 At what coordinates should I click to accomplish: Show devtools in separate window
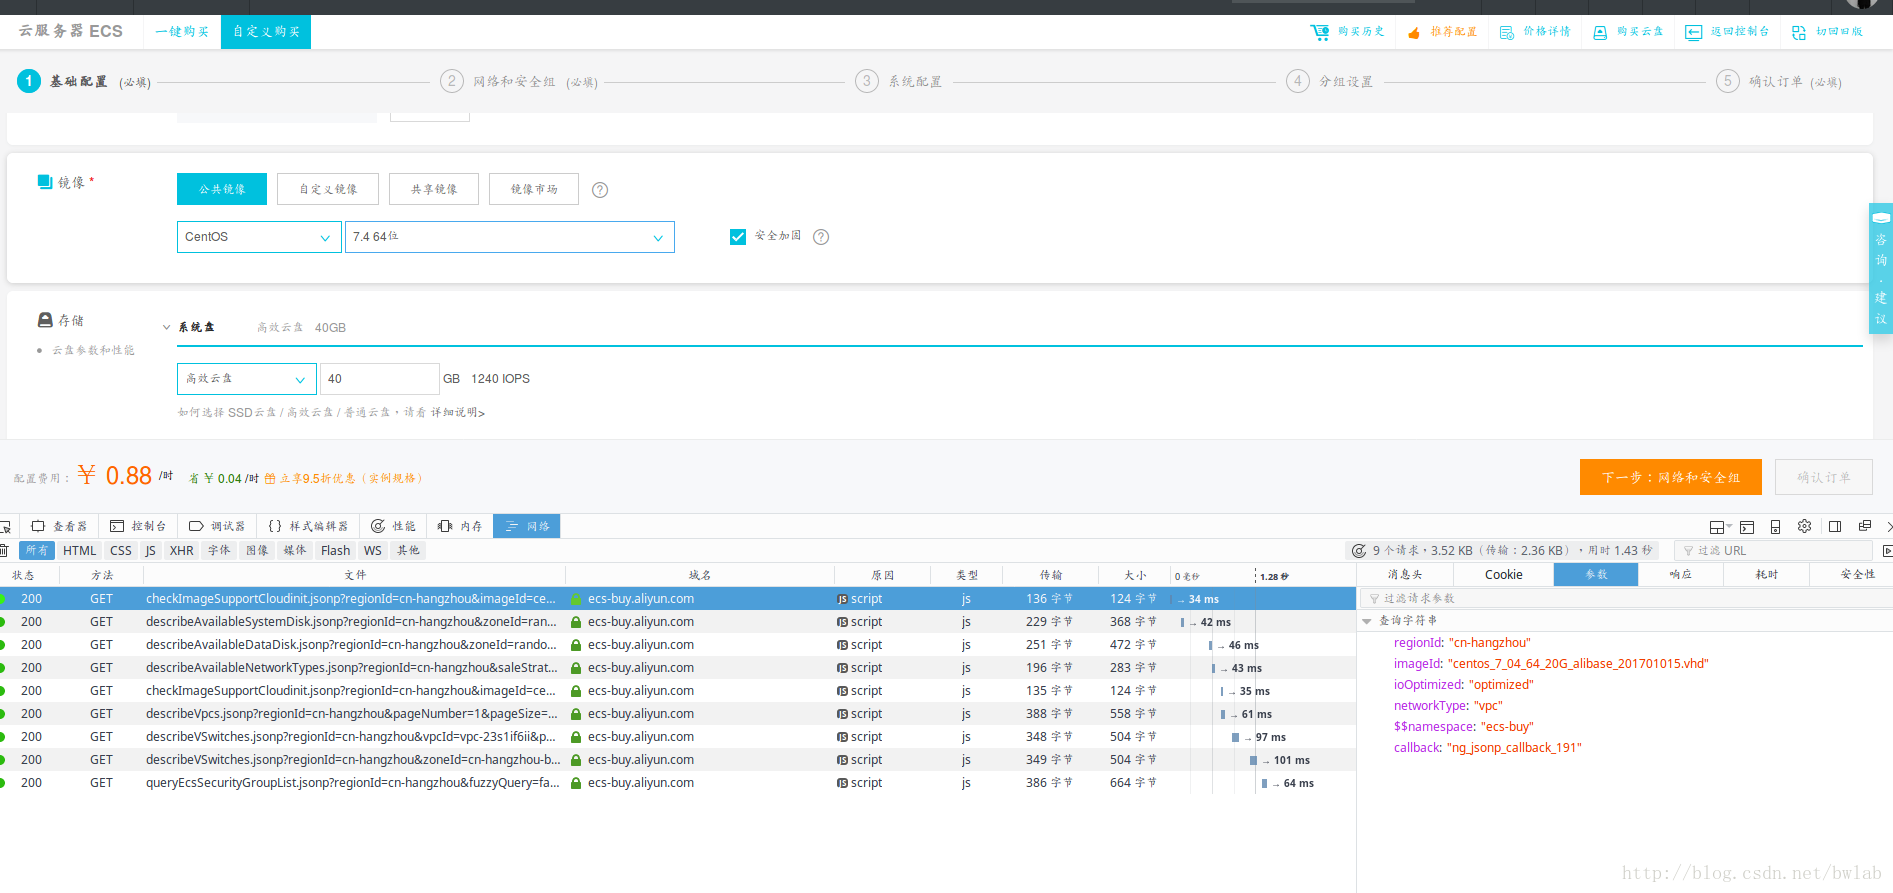pyautogui.click(x=1865, y=526)
